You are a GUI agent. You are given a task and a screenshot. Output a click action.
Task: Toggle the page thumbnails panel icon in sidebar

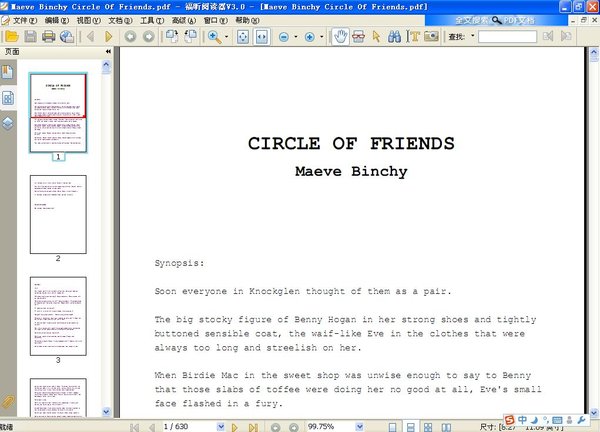8,98
